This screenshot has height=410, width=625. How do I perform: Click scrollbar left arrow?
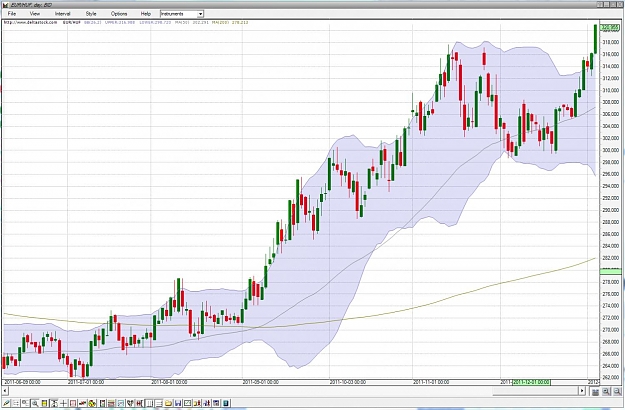pos(5,391)
